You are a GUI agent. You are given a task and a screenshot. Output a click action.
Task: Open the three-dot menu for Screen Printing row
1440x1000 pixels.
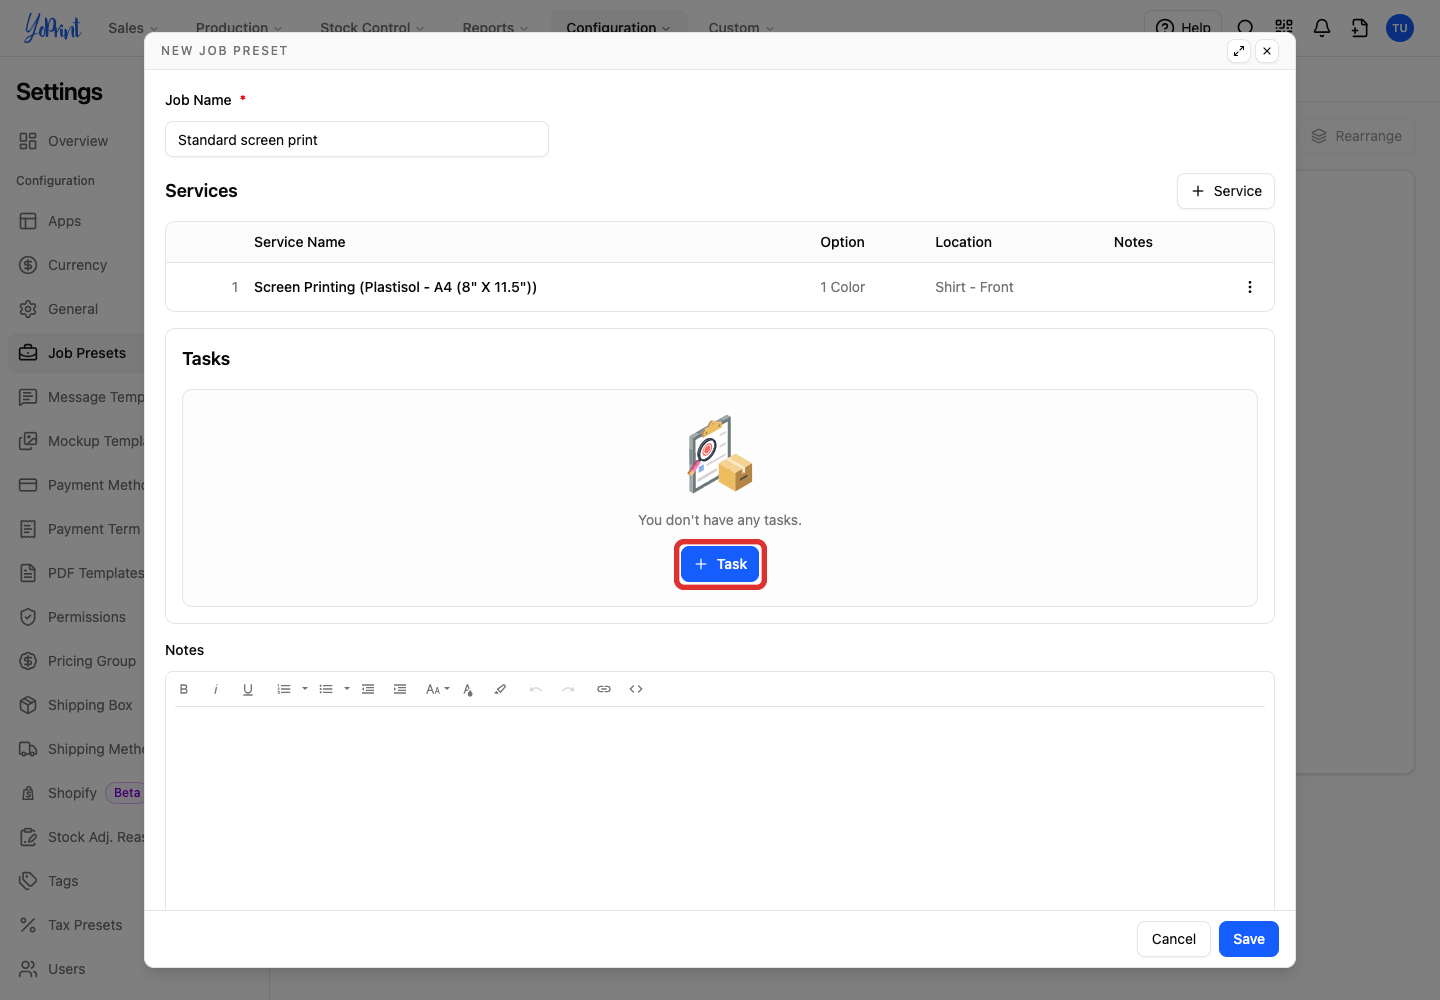1250,287
